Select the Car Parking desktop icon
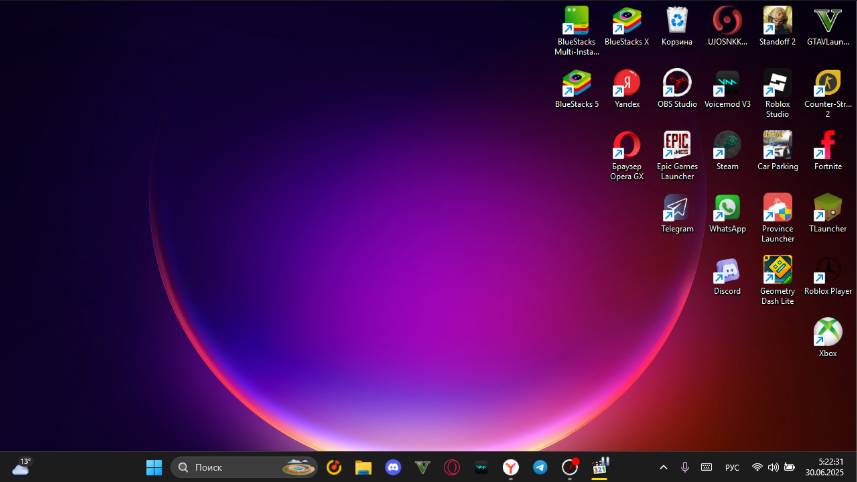857x482 pixels. click(778, 151)
